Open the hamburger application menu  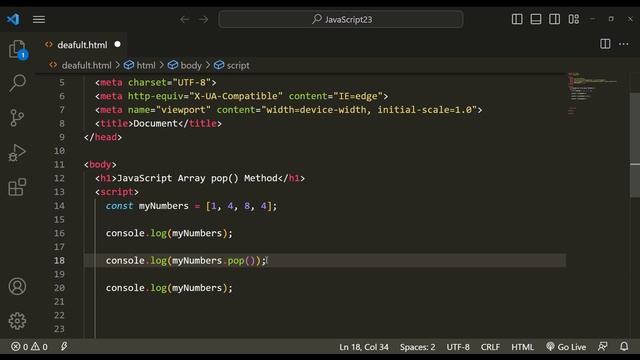39,19
